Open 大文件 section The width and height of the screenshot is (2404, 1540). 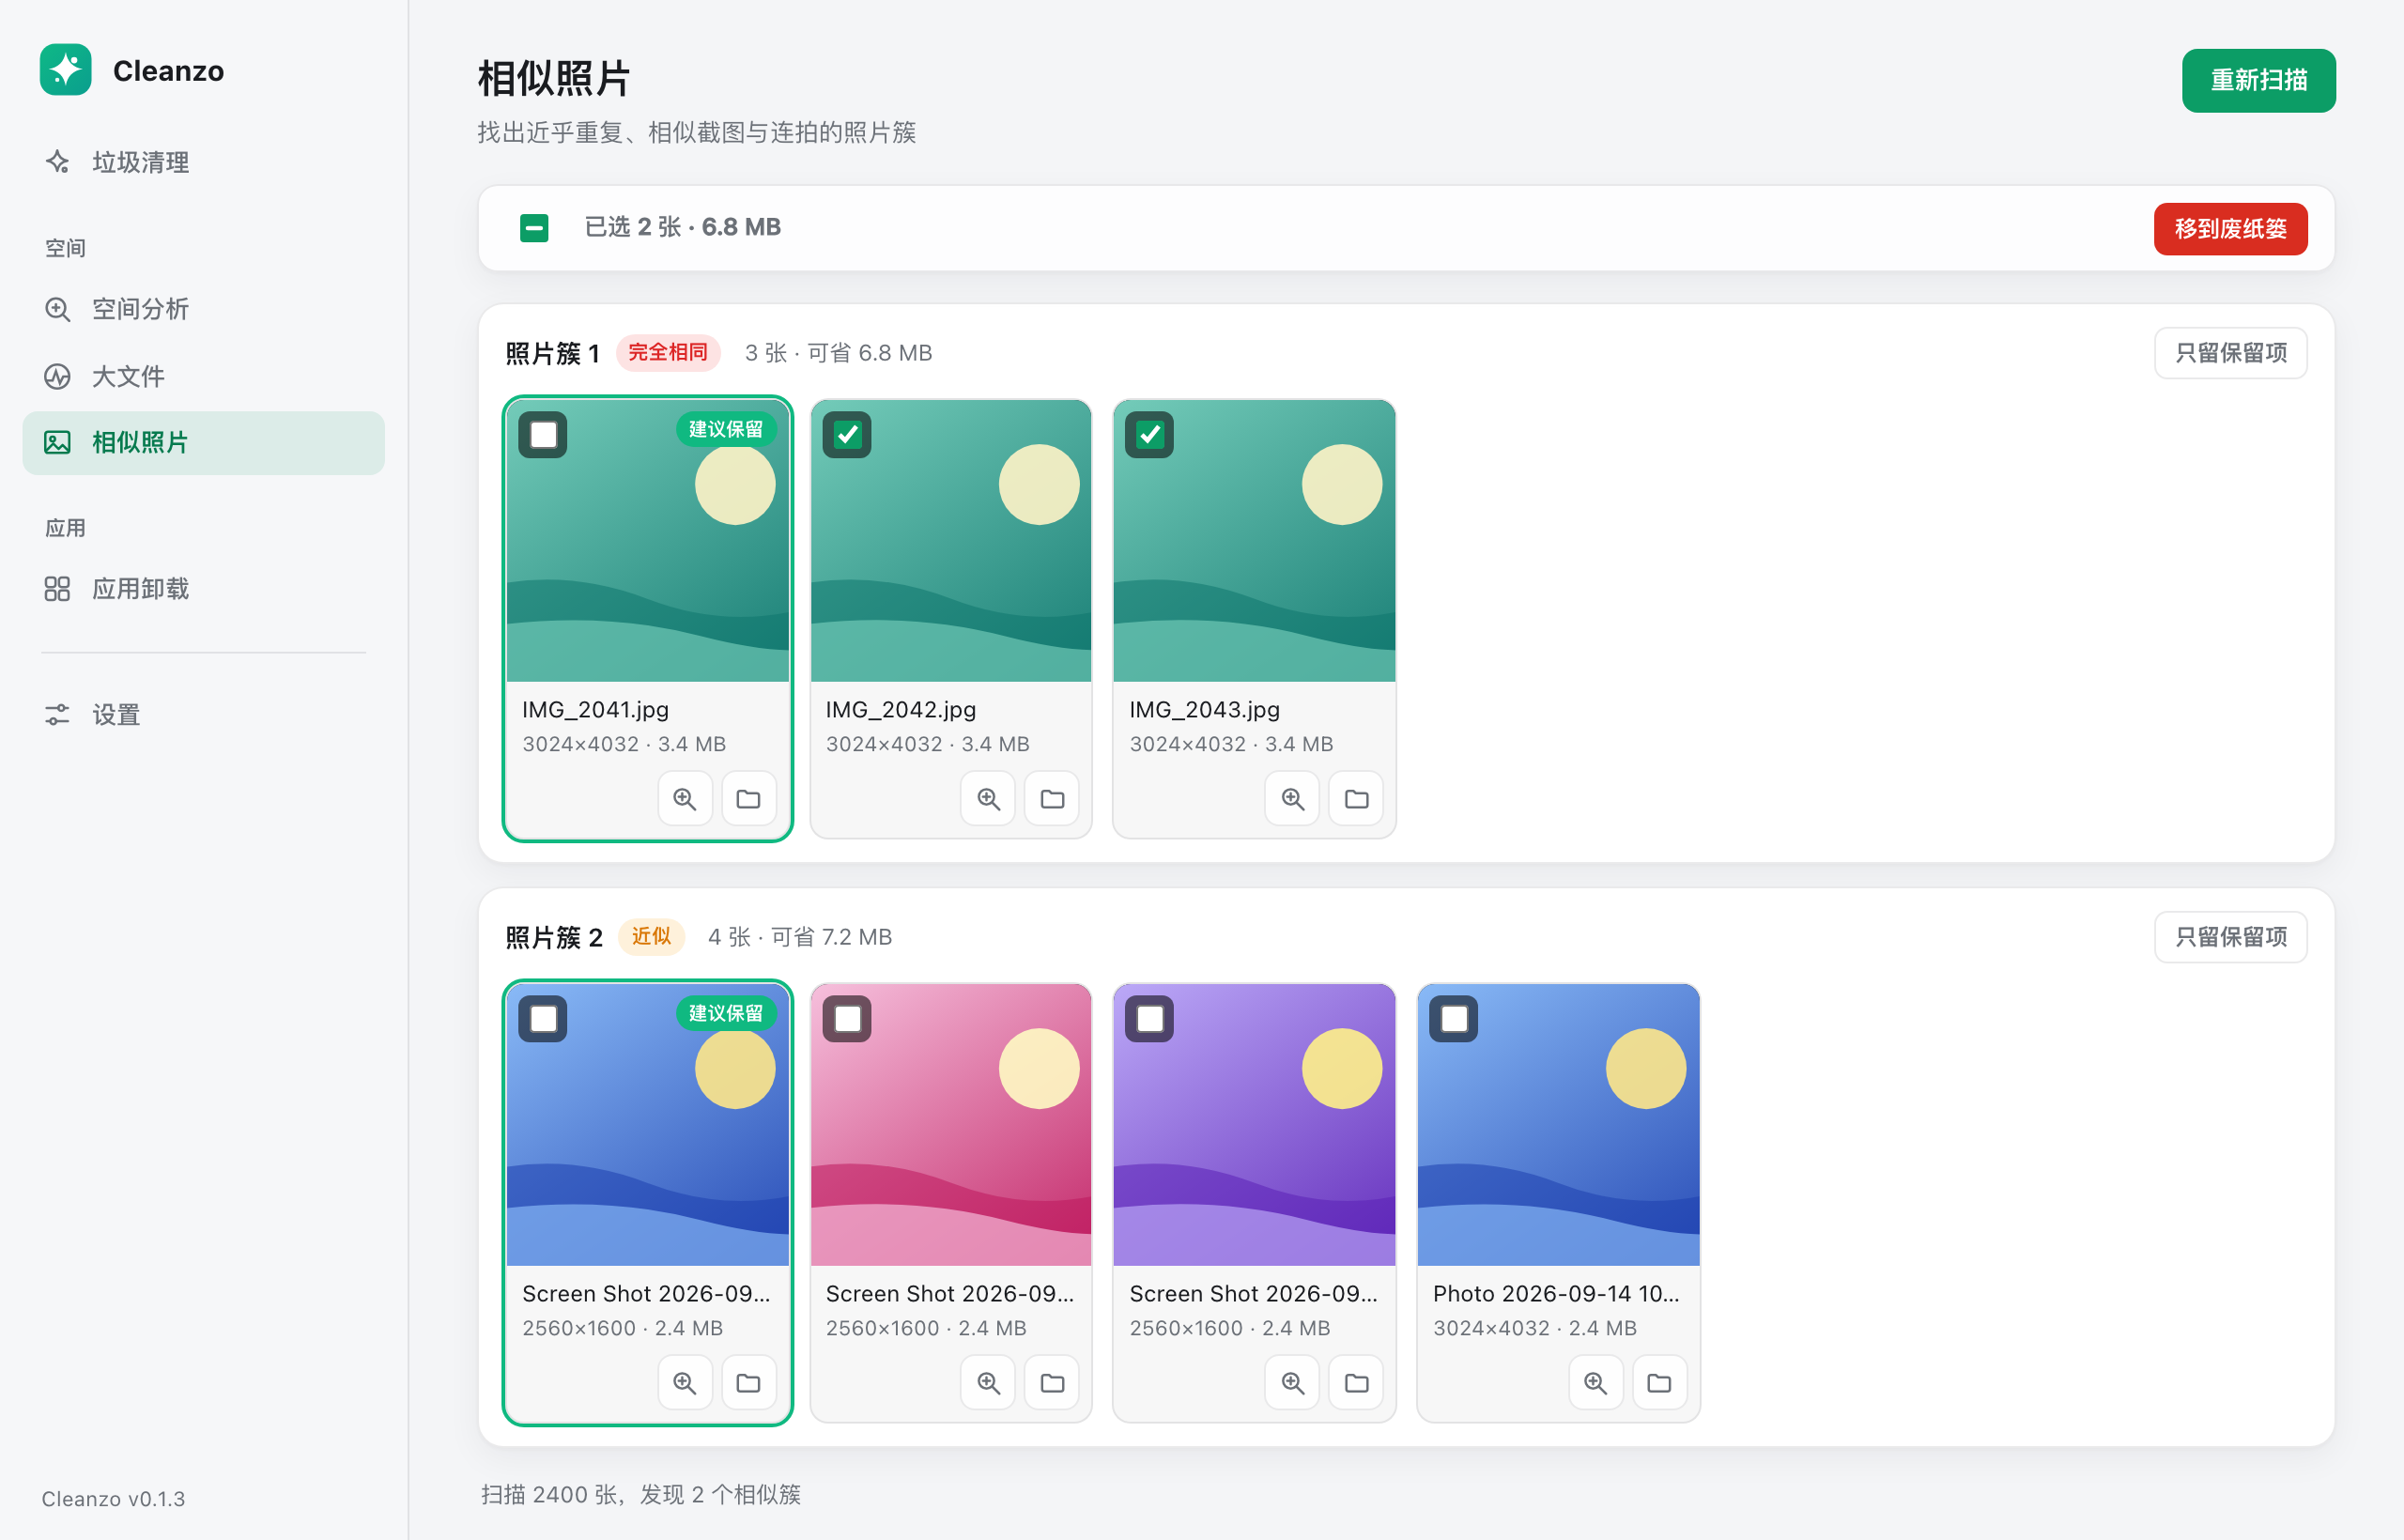203,376
